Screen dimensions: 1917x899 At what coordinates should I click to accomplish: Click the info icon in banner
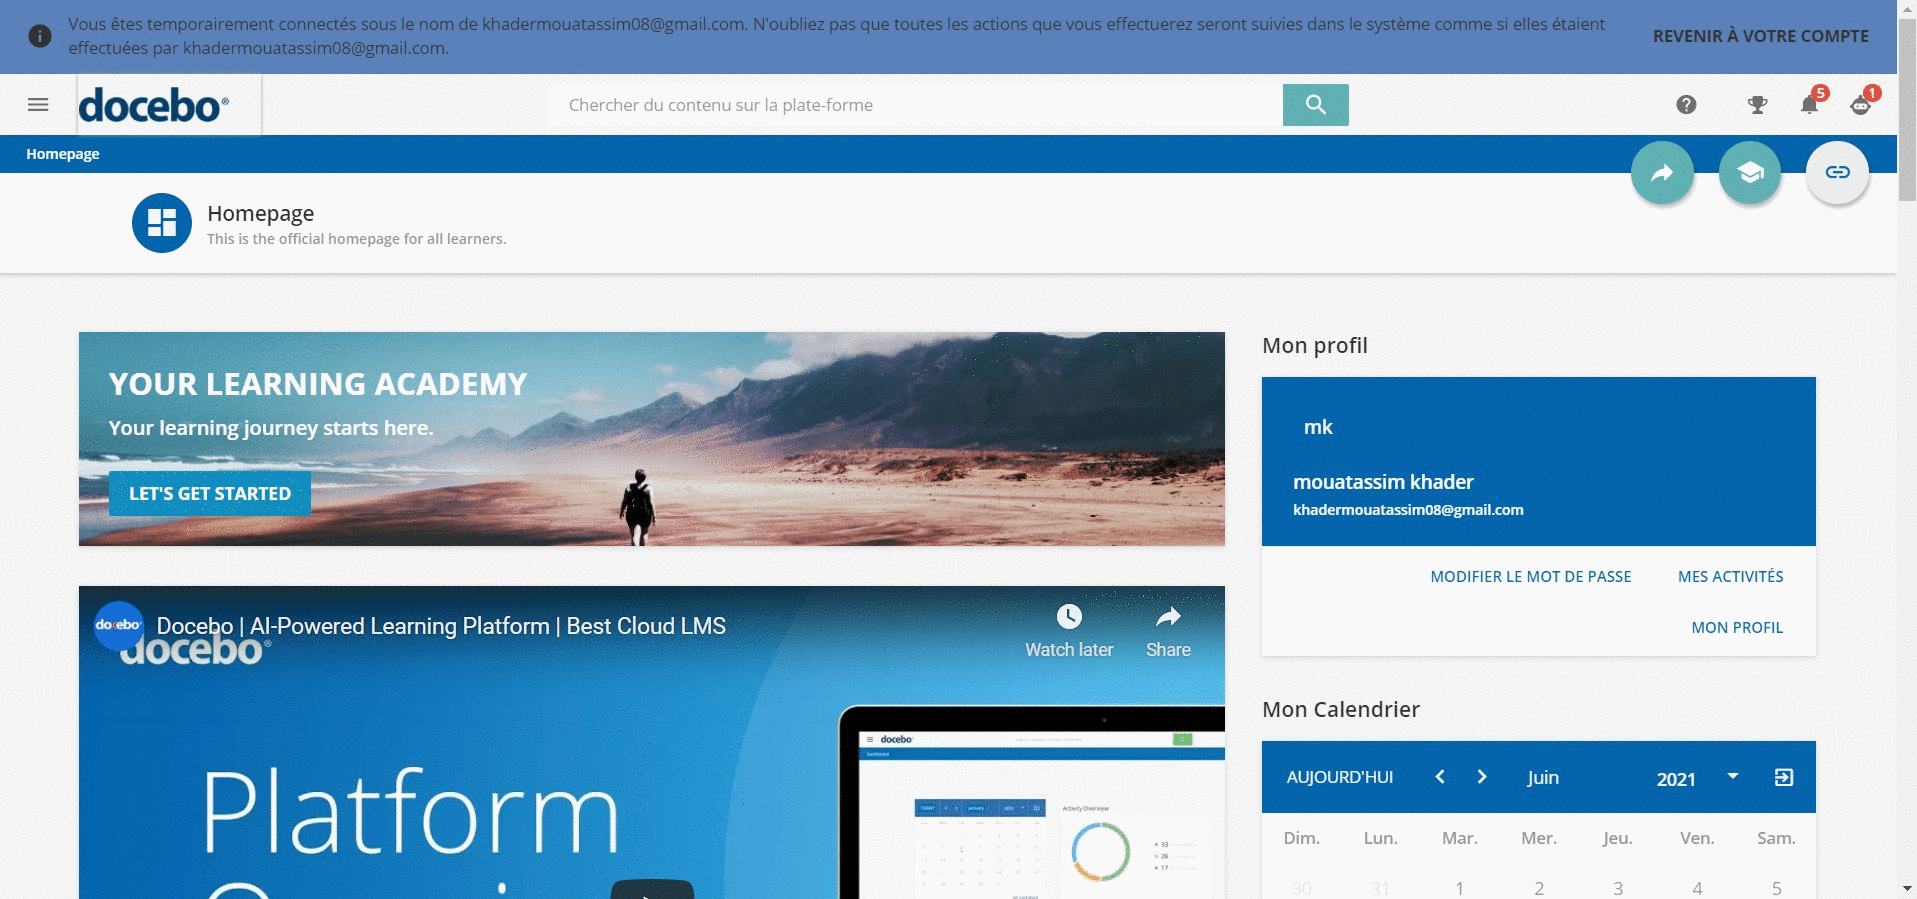[40, 36]
